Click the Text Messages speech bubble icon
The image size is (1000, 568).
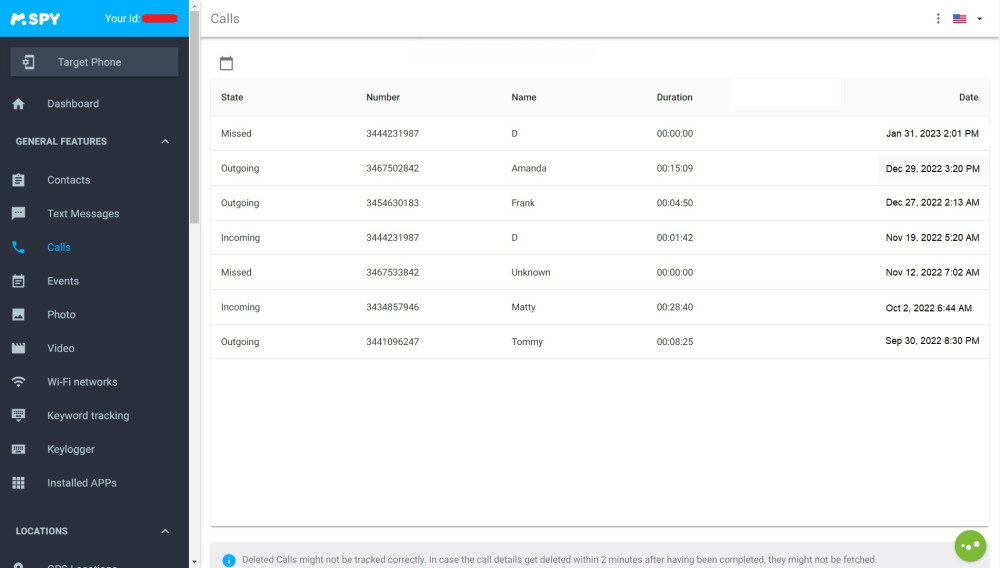18,214
